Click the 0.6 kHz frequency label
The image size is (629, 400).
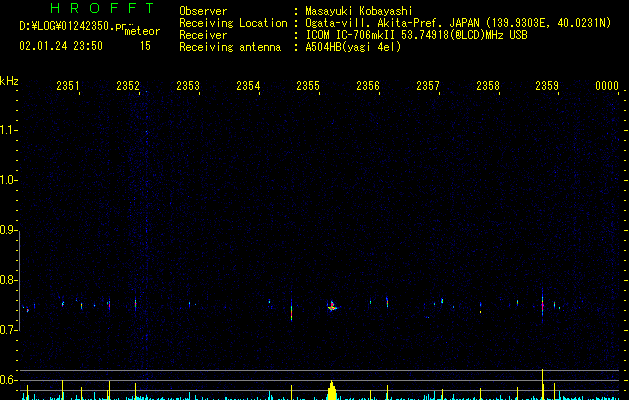point(8,380)
